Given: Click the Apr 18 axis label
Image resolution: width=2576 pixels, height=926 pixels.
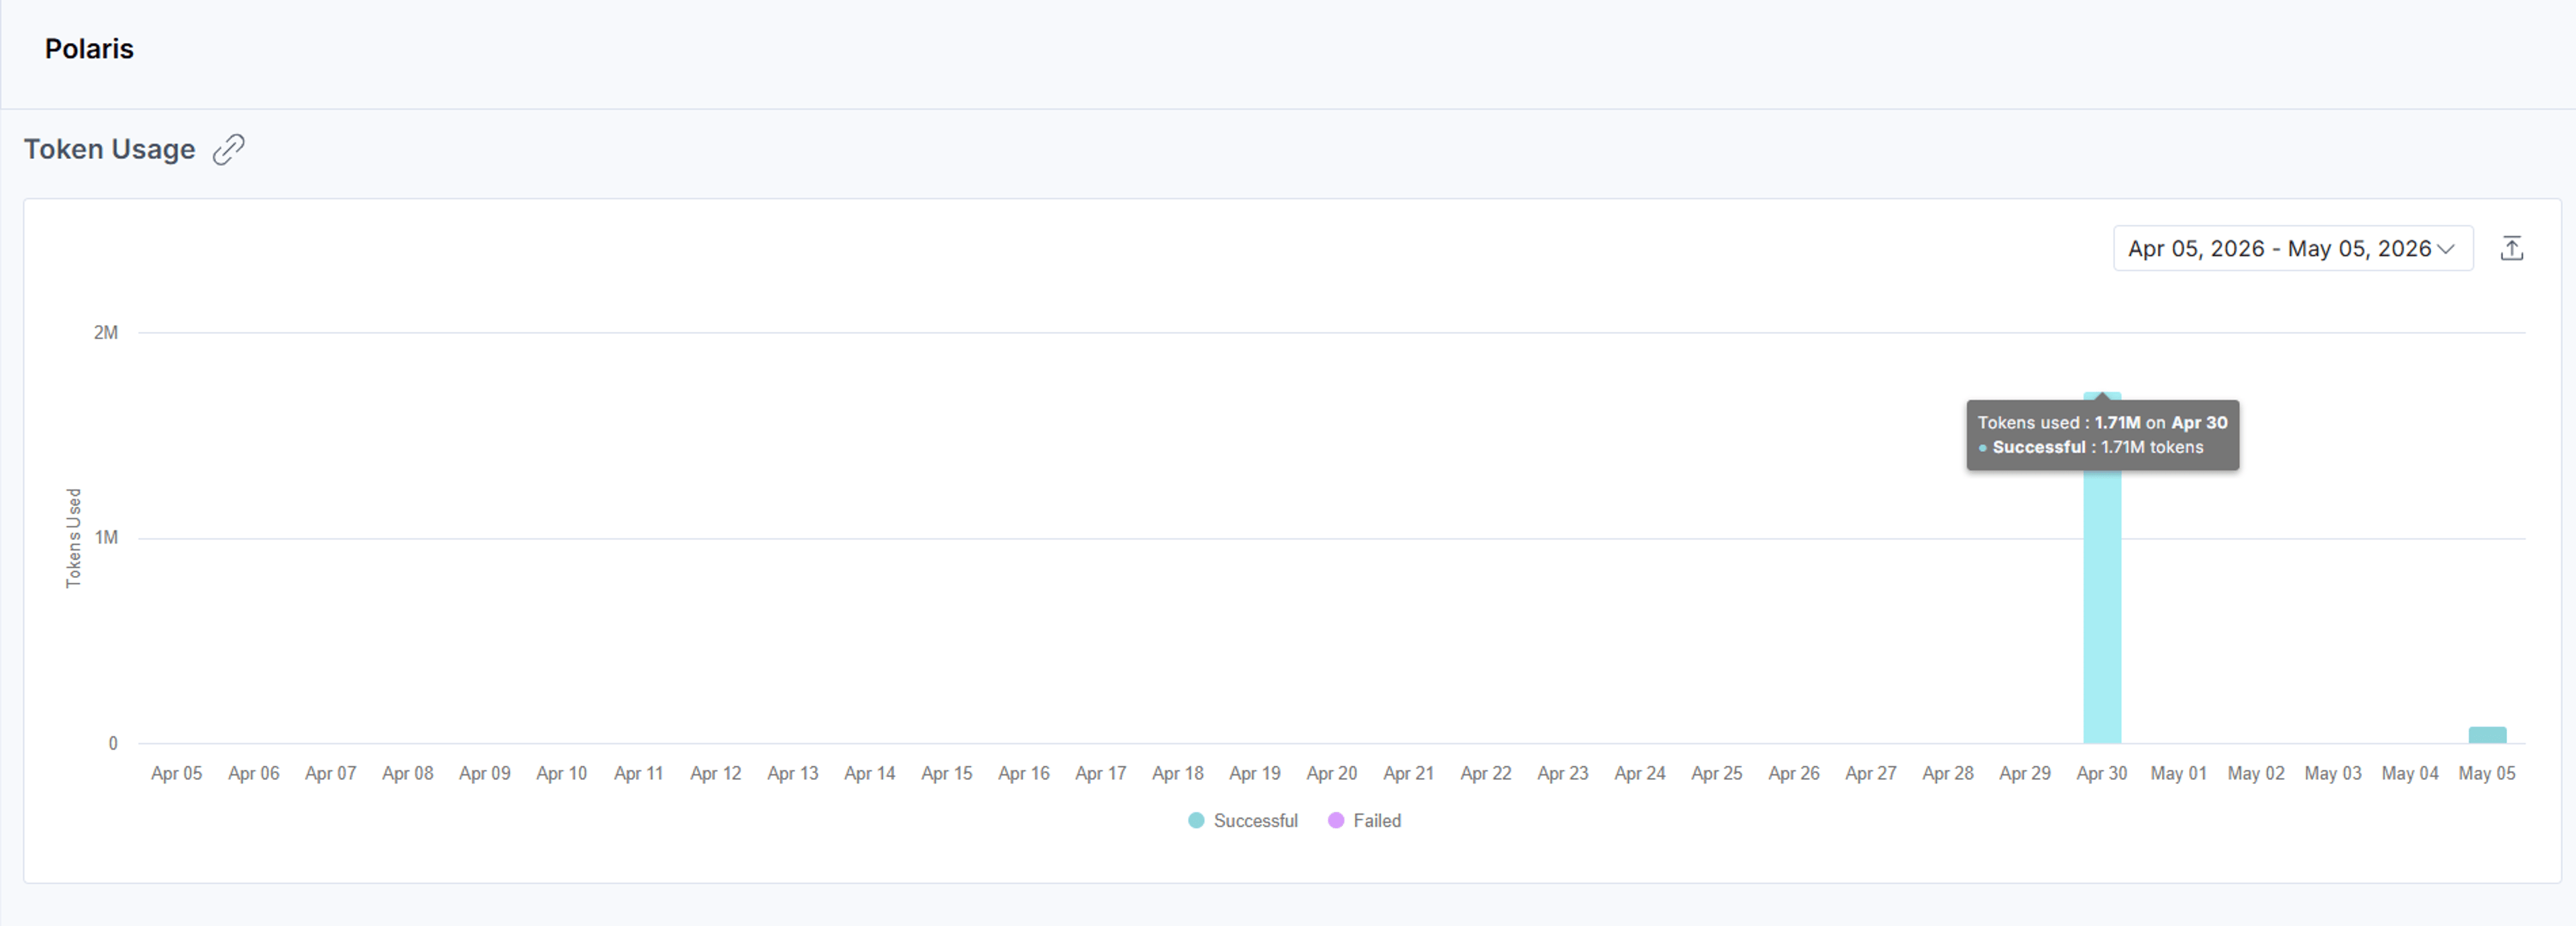Looking at the screenshot, I should coord(1177,773).
